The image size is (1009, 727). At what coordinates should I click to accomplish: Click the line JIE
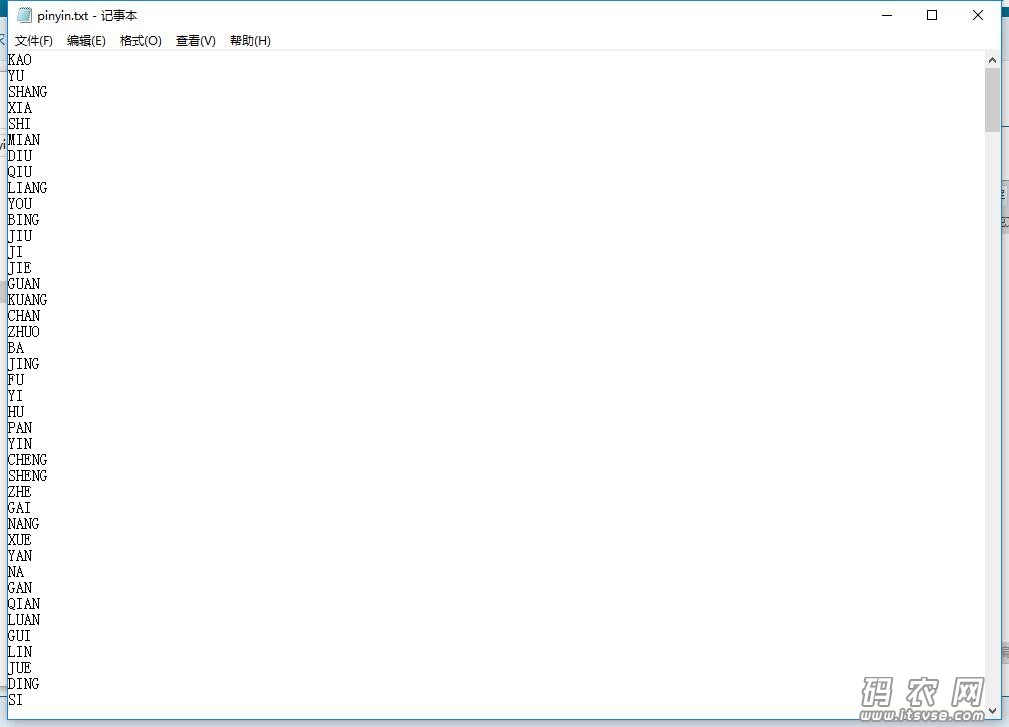(19, 268)
